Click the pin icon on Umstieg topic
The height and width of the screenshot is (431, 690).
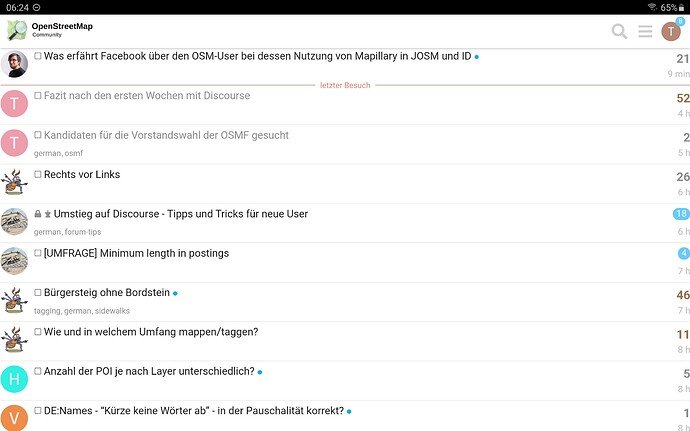pos(48,214)
